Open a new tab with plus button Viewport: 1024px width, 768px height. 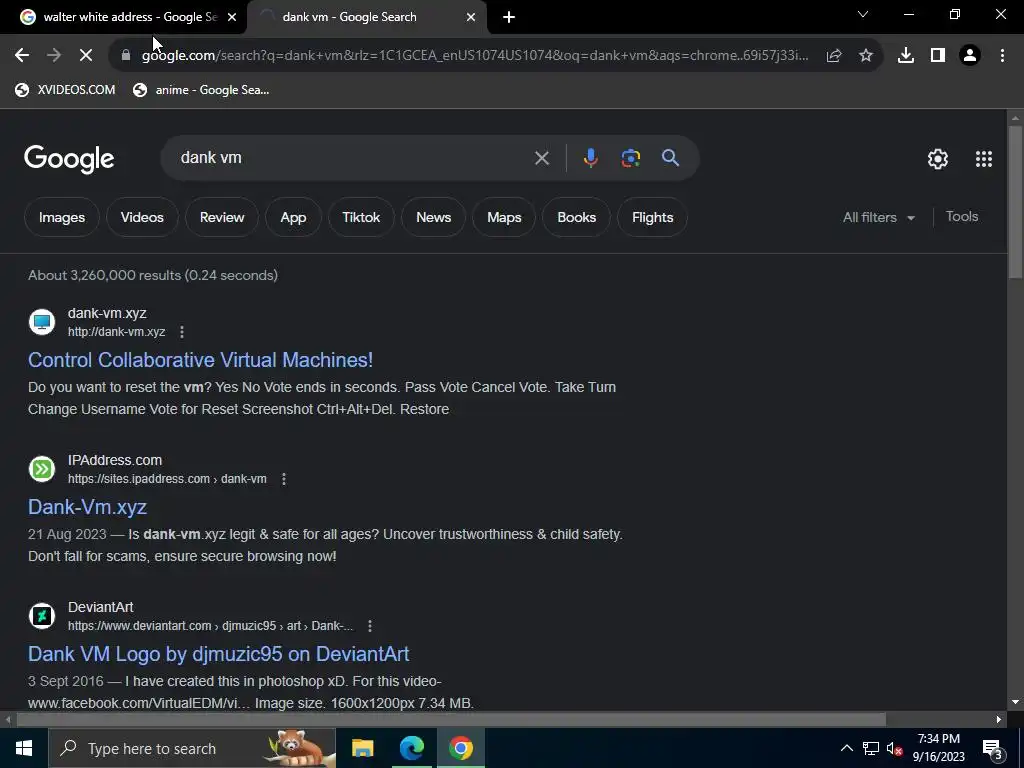click(509, 17)
